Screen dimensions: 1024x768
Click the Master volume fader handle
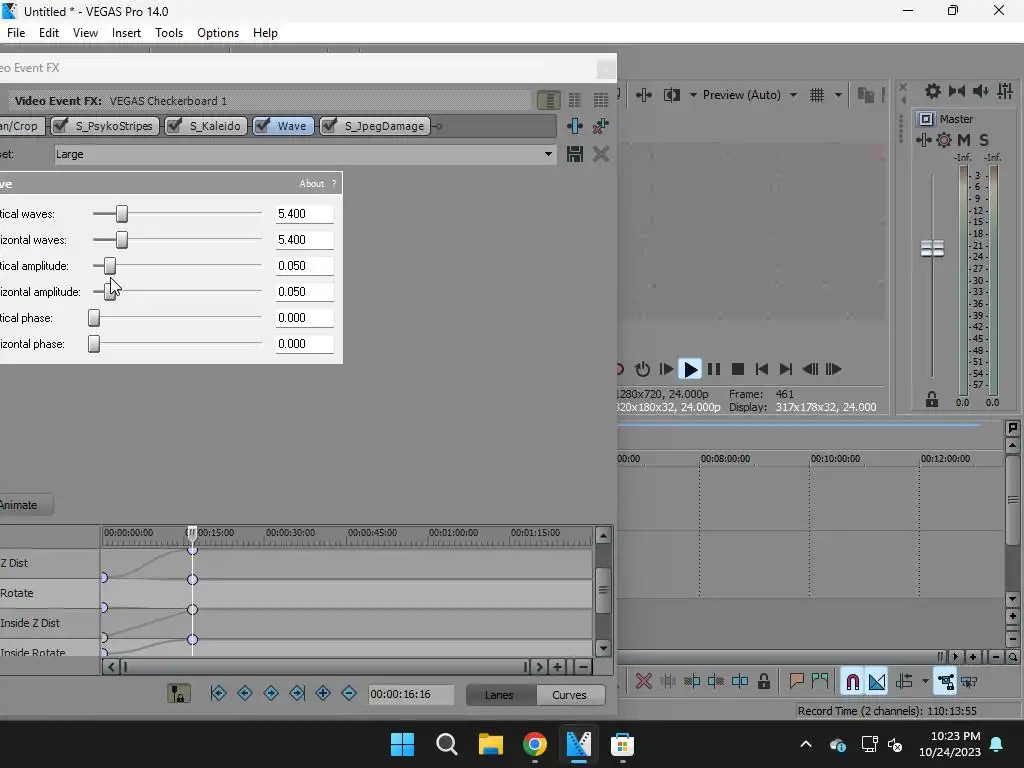[932, 248]
